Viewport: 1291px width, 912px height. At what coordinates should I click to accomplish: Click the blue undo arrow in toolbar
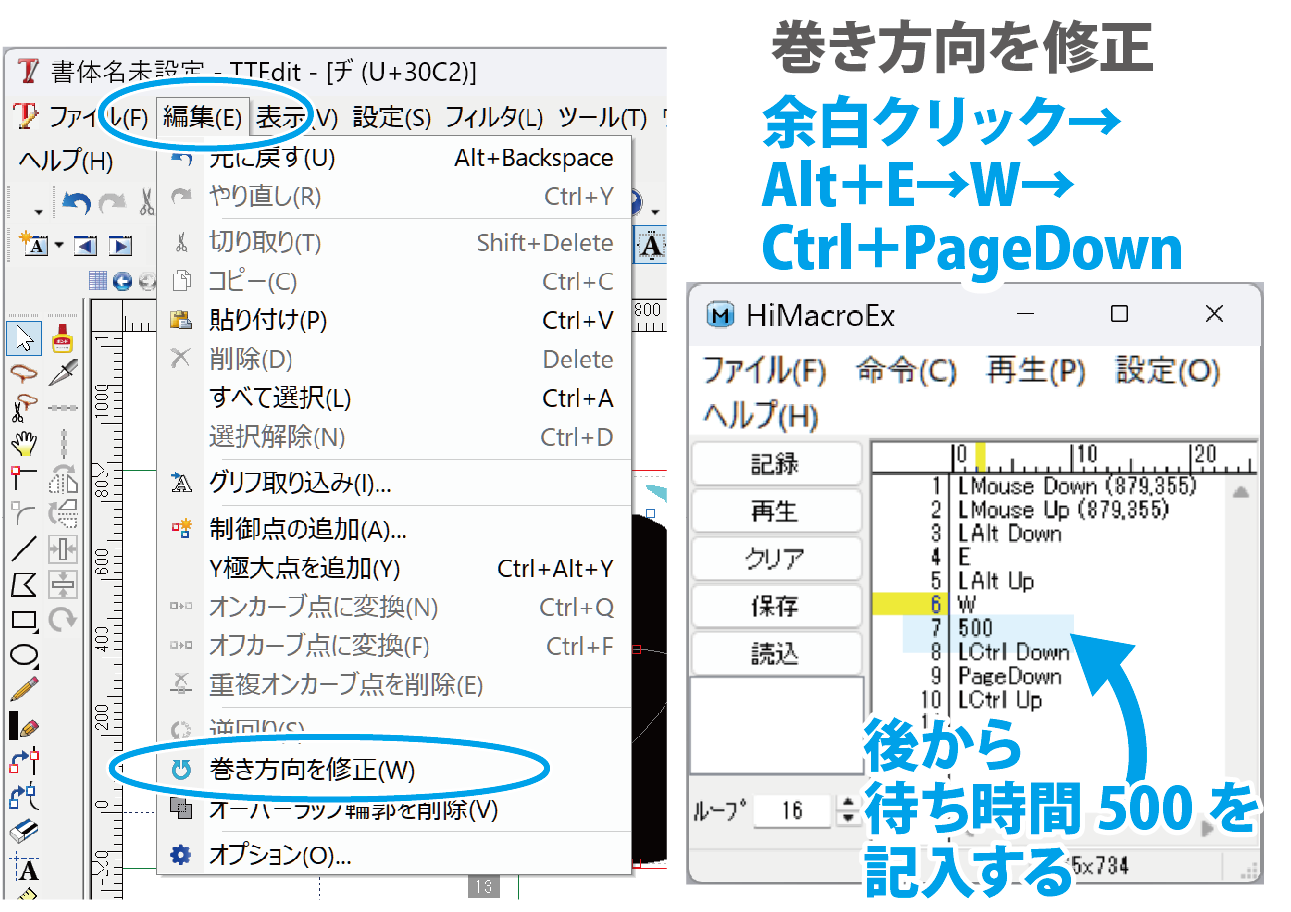76,204
